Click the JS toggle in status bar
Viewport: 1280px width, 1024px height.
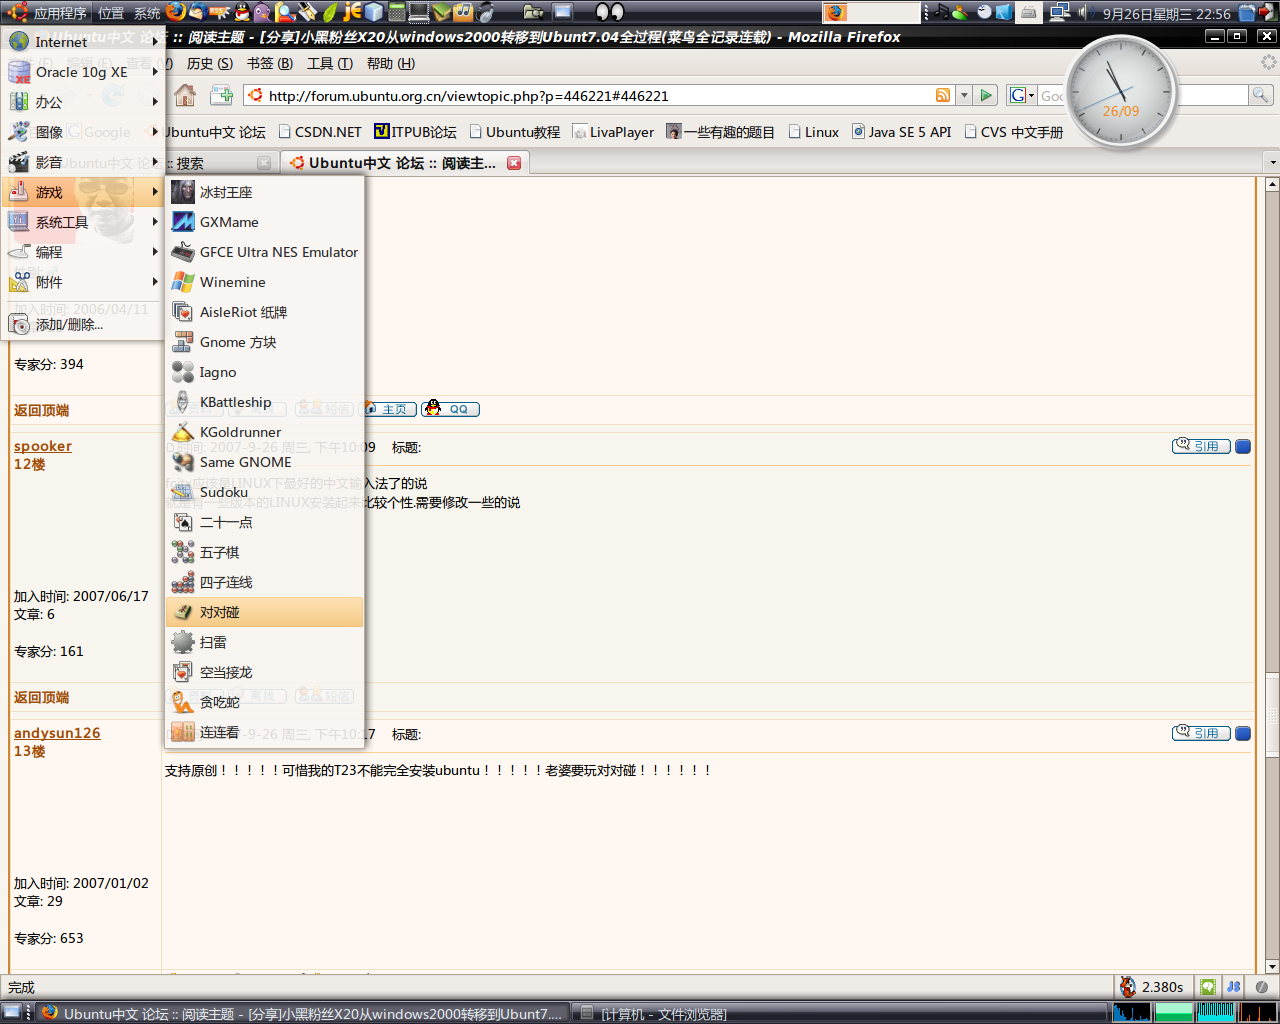click(x=1234, y=987)
